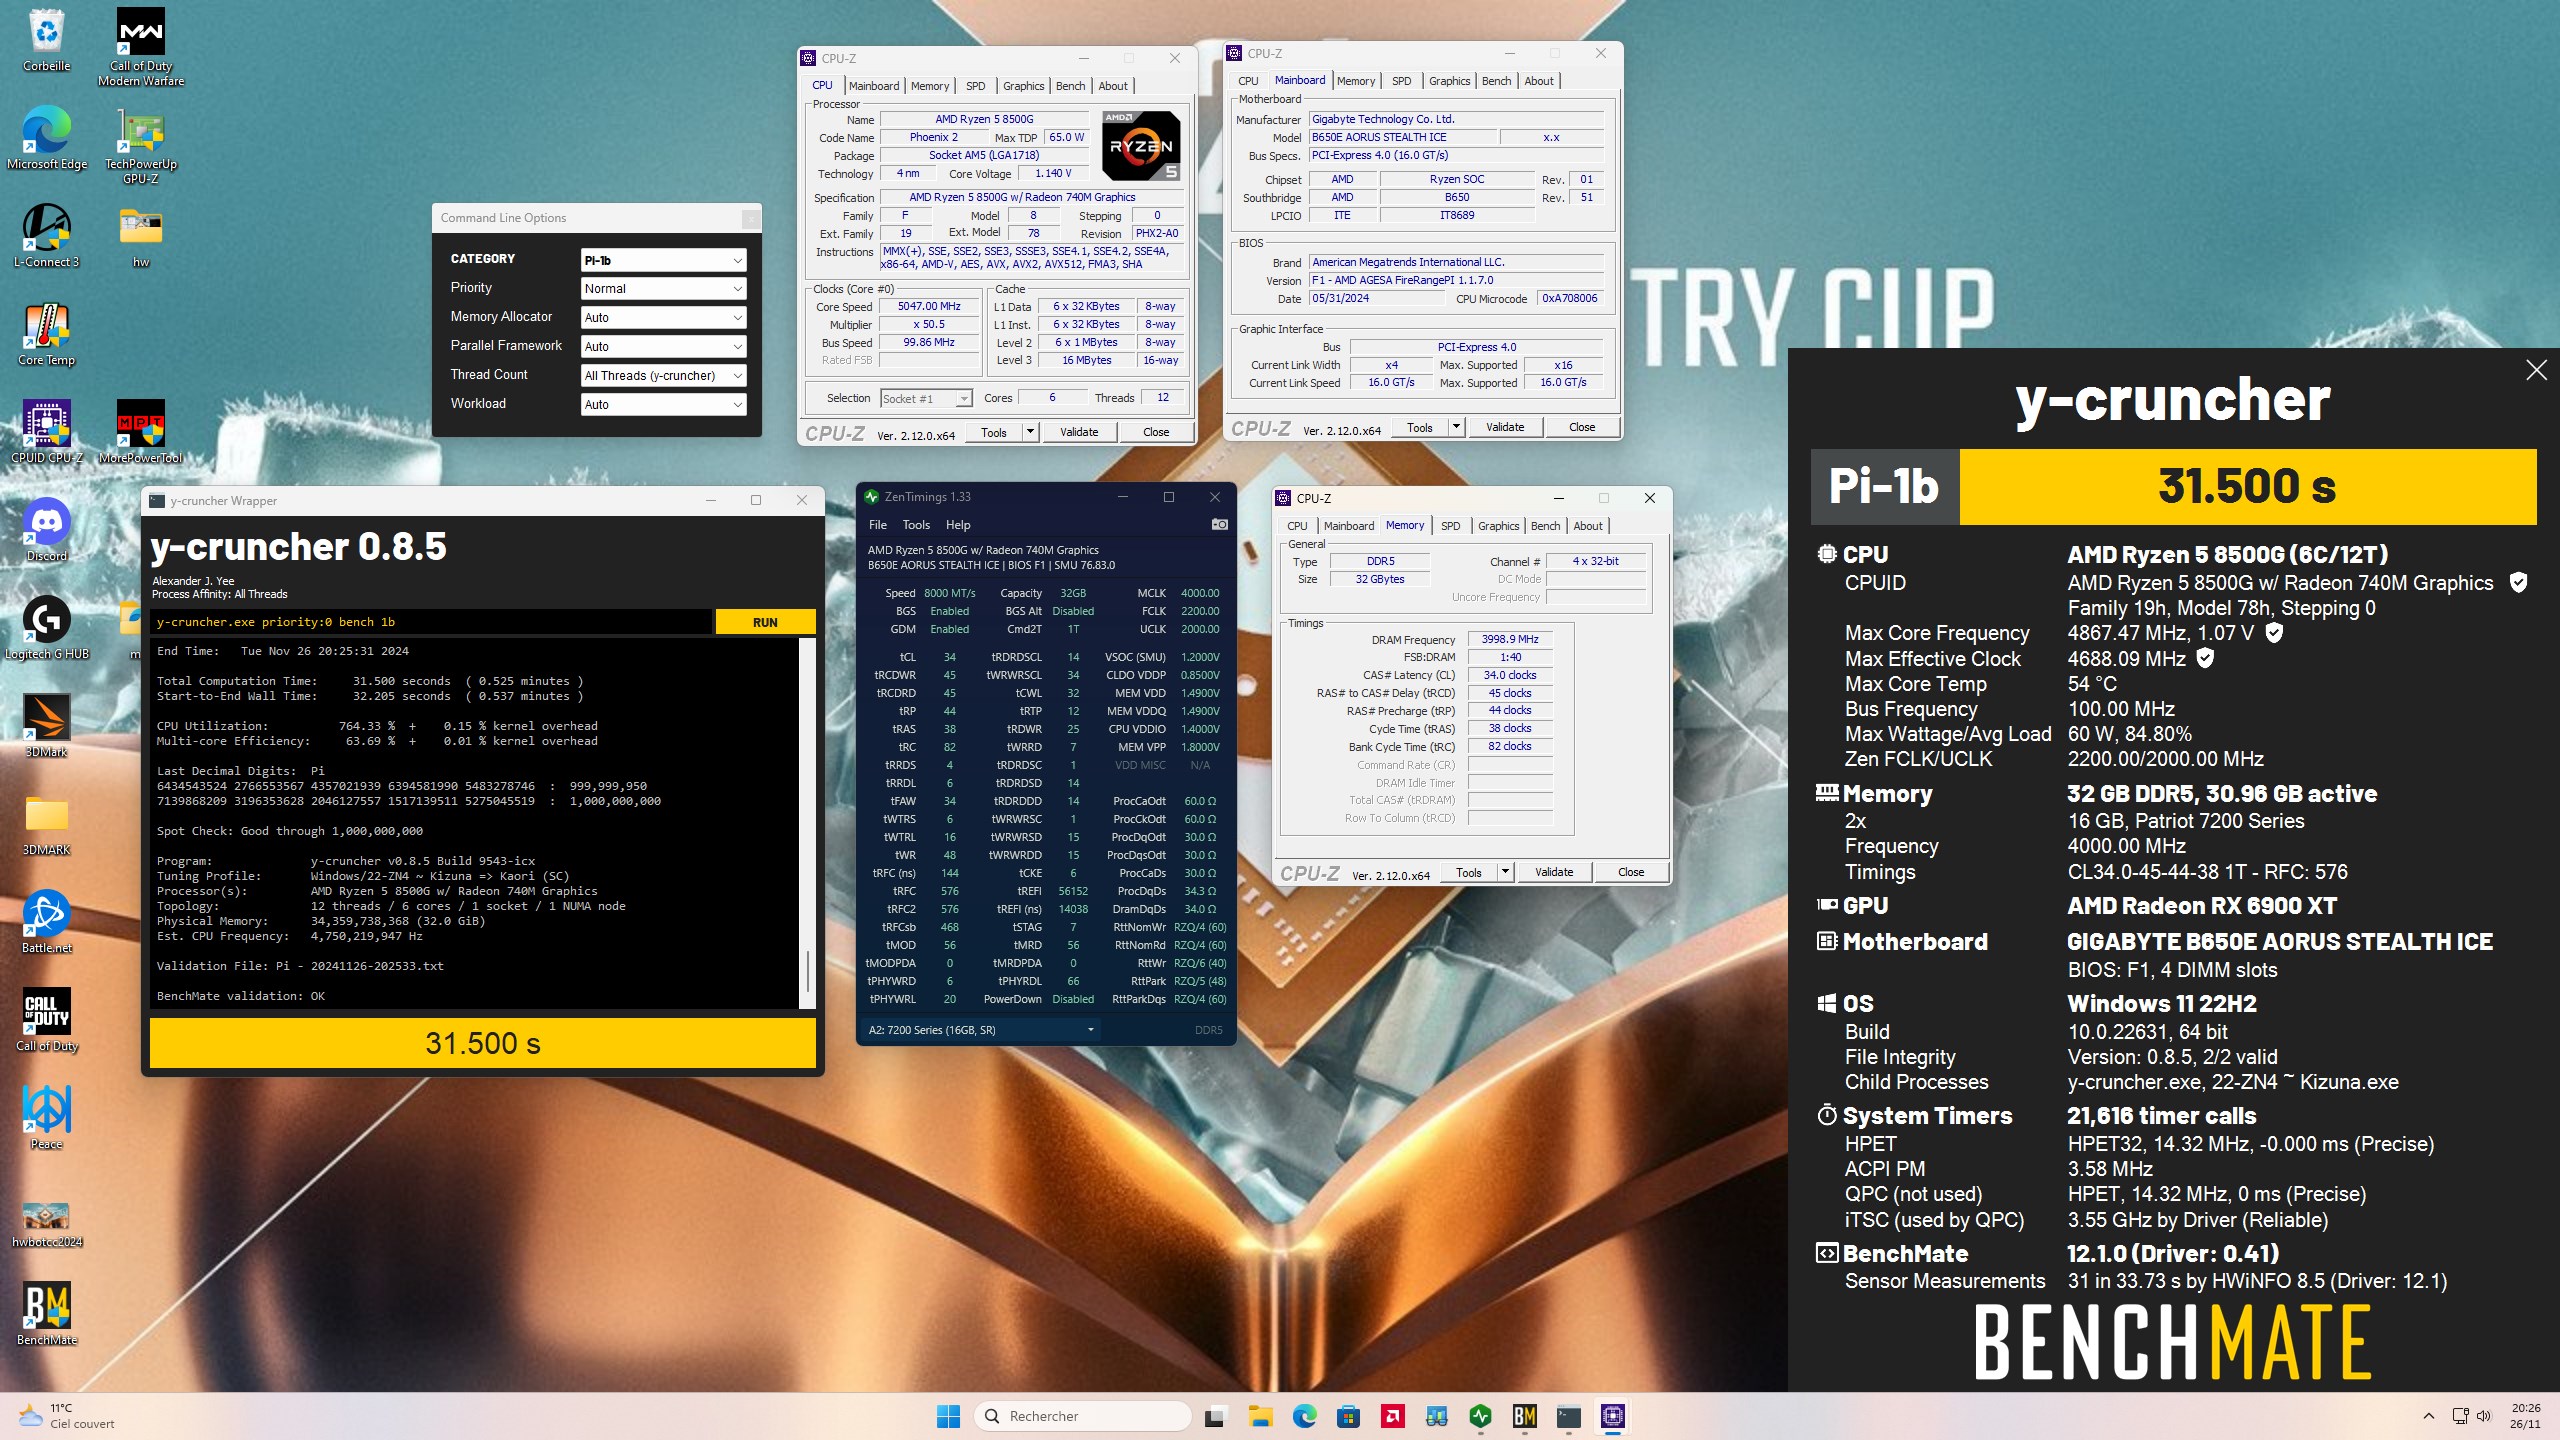Open AMD Software icon on taskbar
2560x1440 pixels.
point(1392,1416)
